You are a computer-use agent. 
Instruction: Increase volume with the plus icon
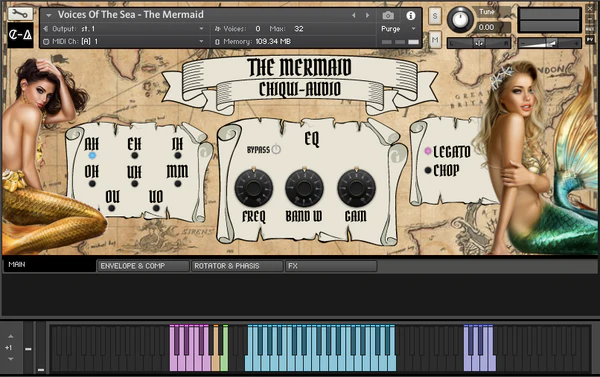(x=576, y=44)
